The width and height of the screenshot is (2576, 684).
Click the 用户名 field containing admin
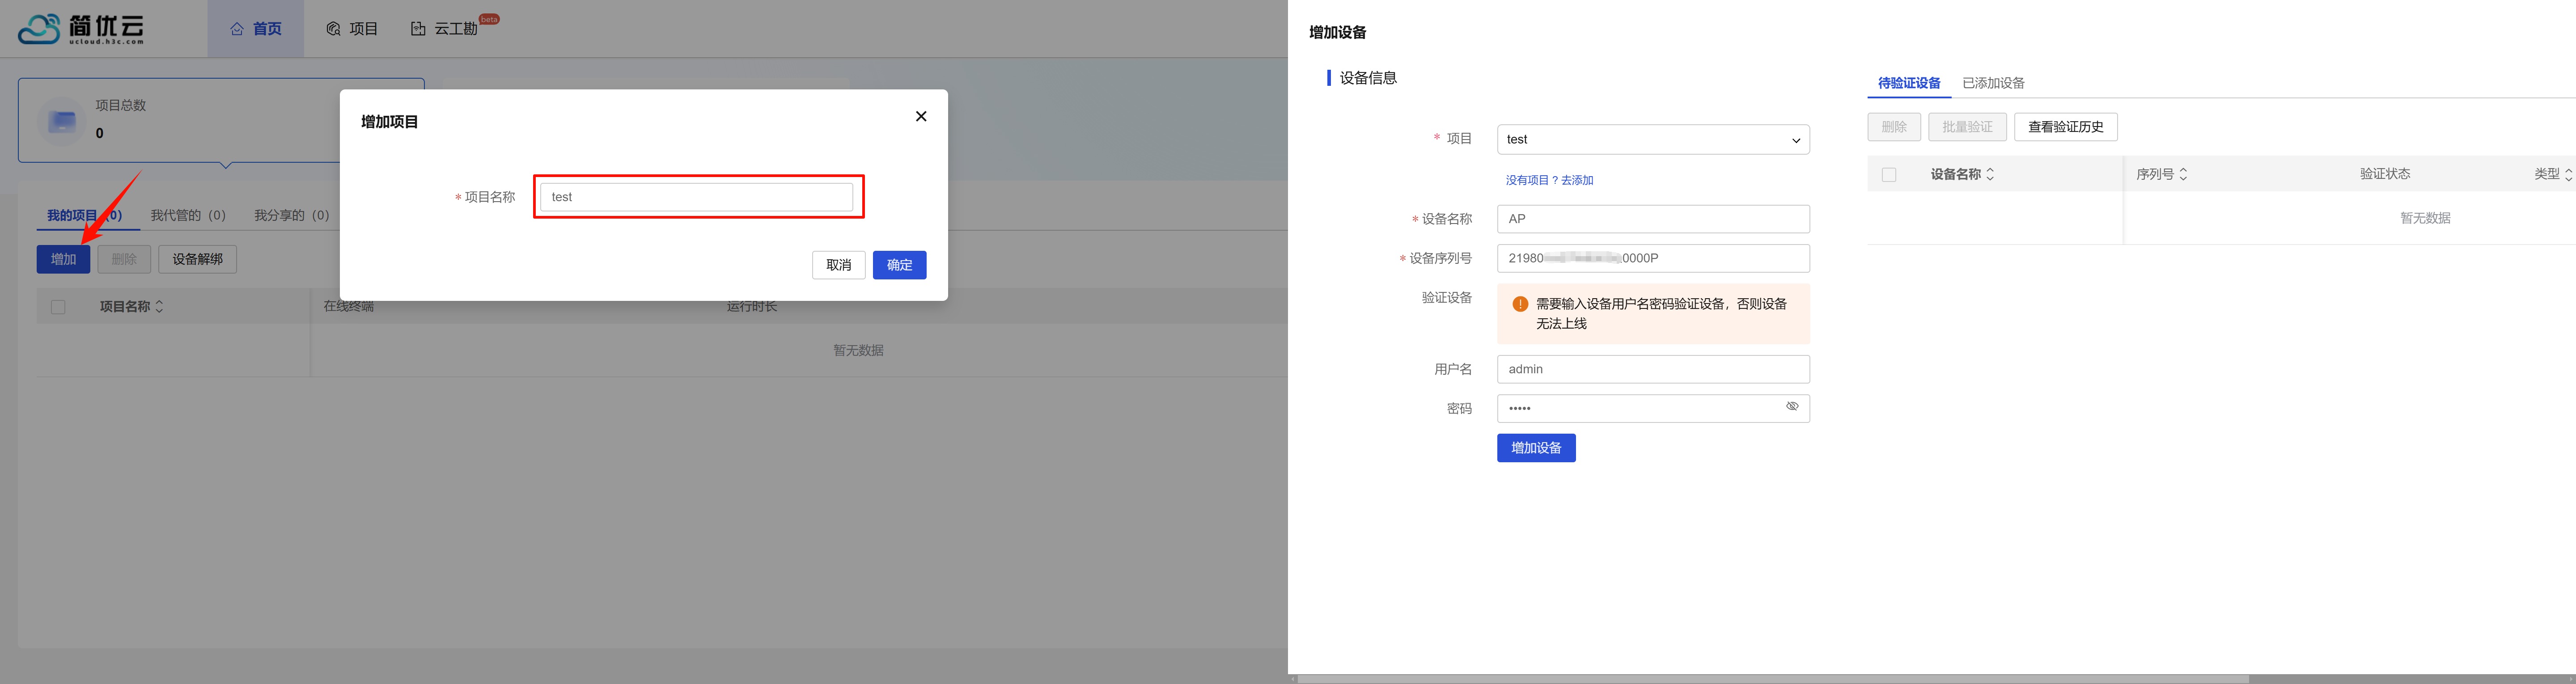[1653, 369]
